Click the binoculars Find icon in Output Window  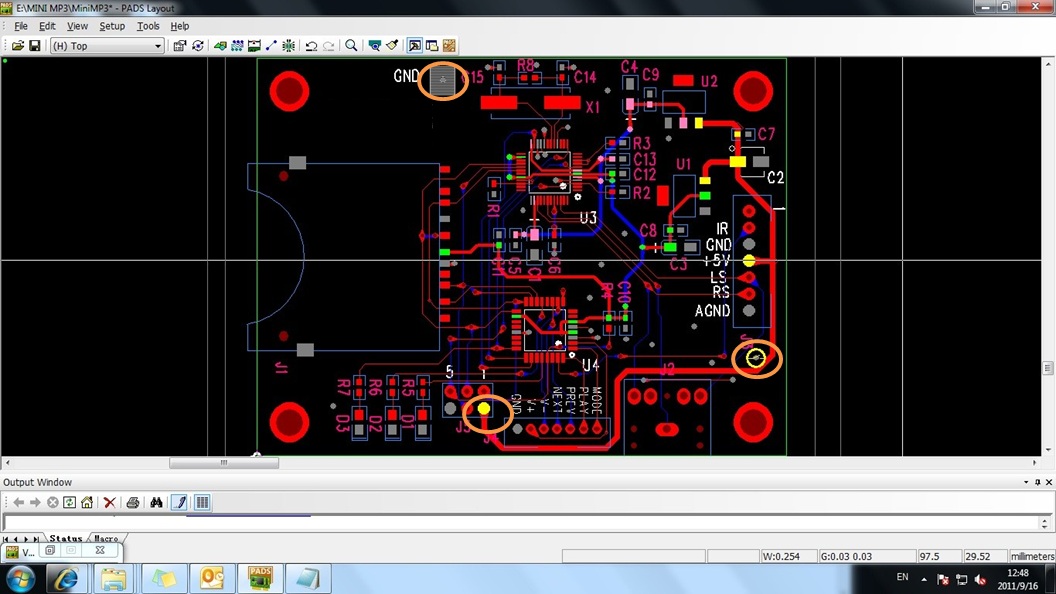click(x=156, y=503)
